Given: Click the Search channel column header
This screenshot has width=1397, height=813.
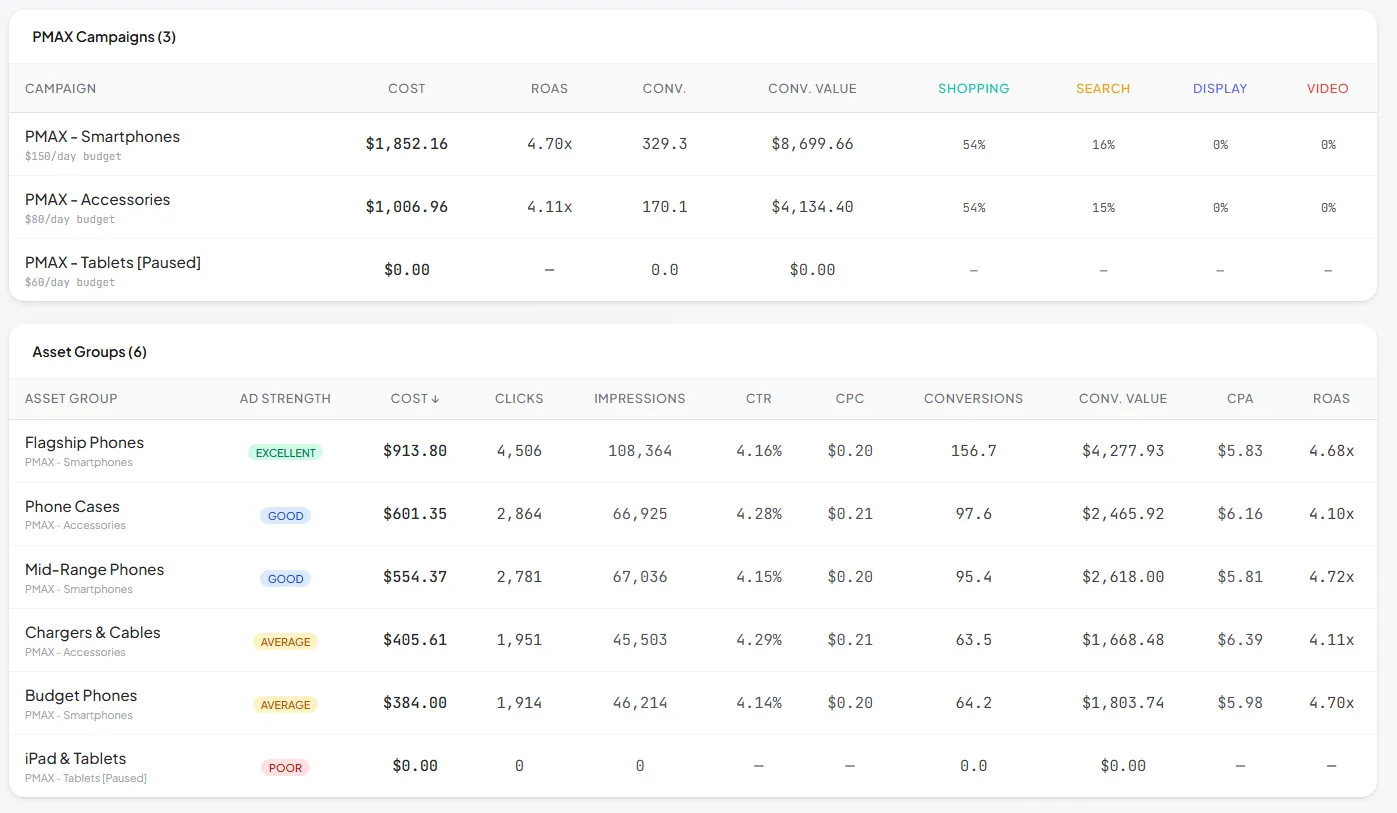Looking at the screenshot, I should tap(1103, 88).
